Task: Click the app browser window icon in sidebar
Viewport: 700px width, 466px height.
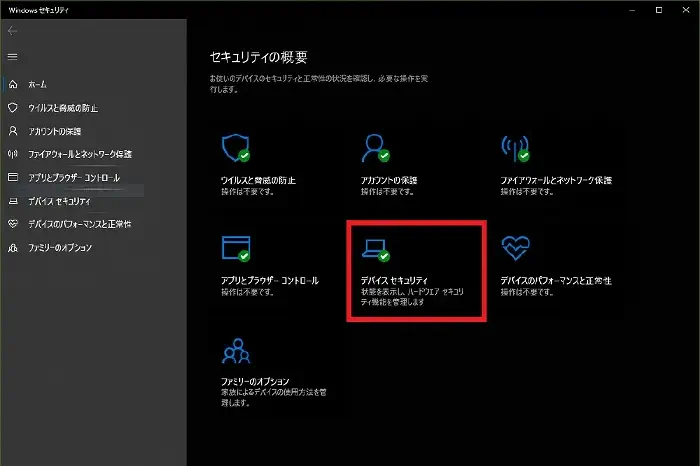Action: point(13,177)
